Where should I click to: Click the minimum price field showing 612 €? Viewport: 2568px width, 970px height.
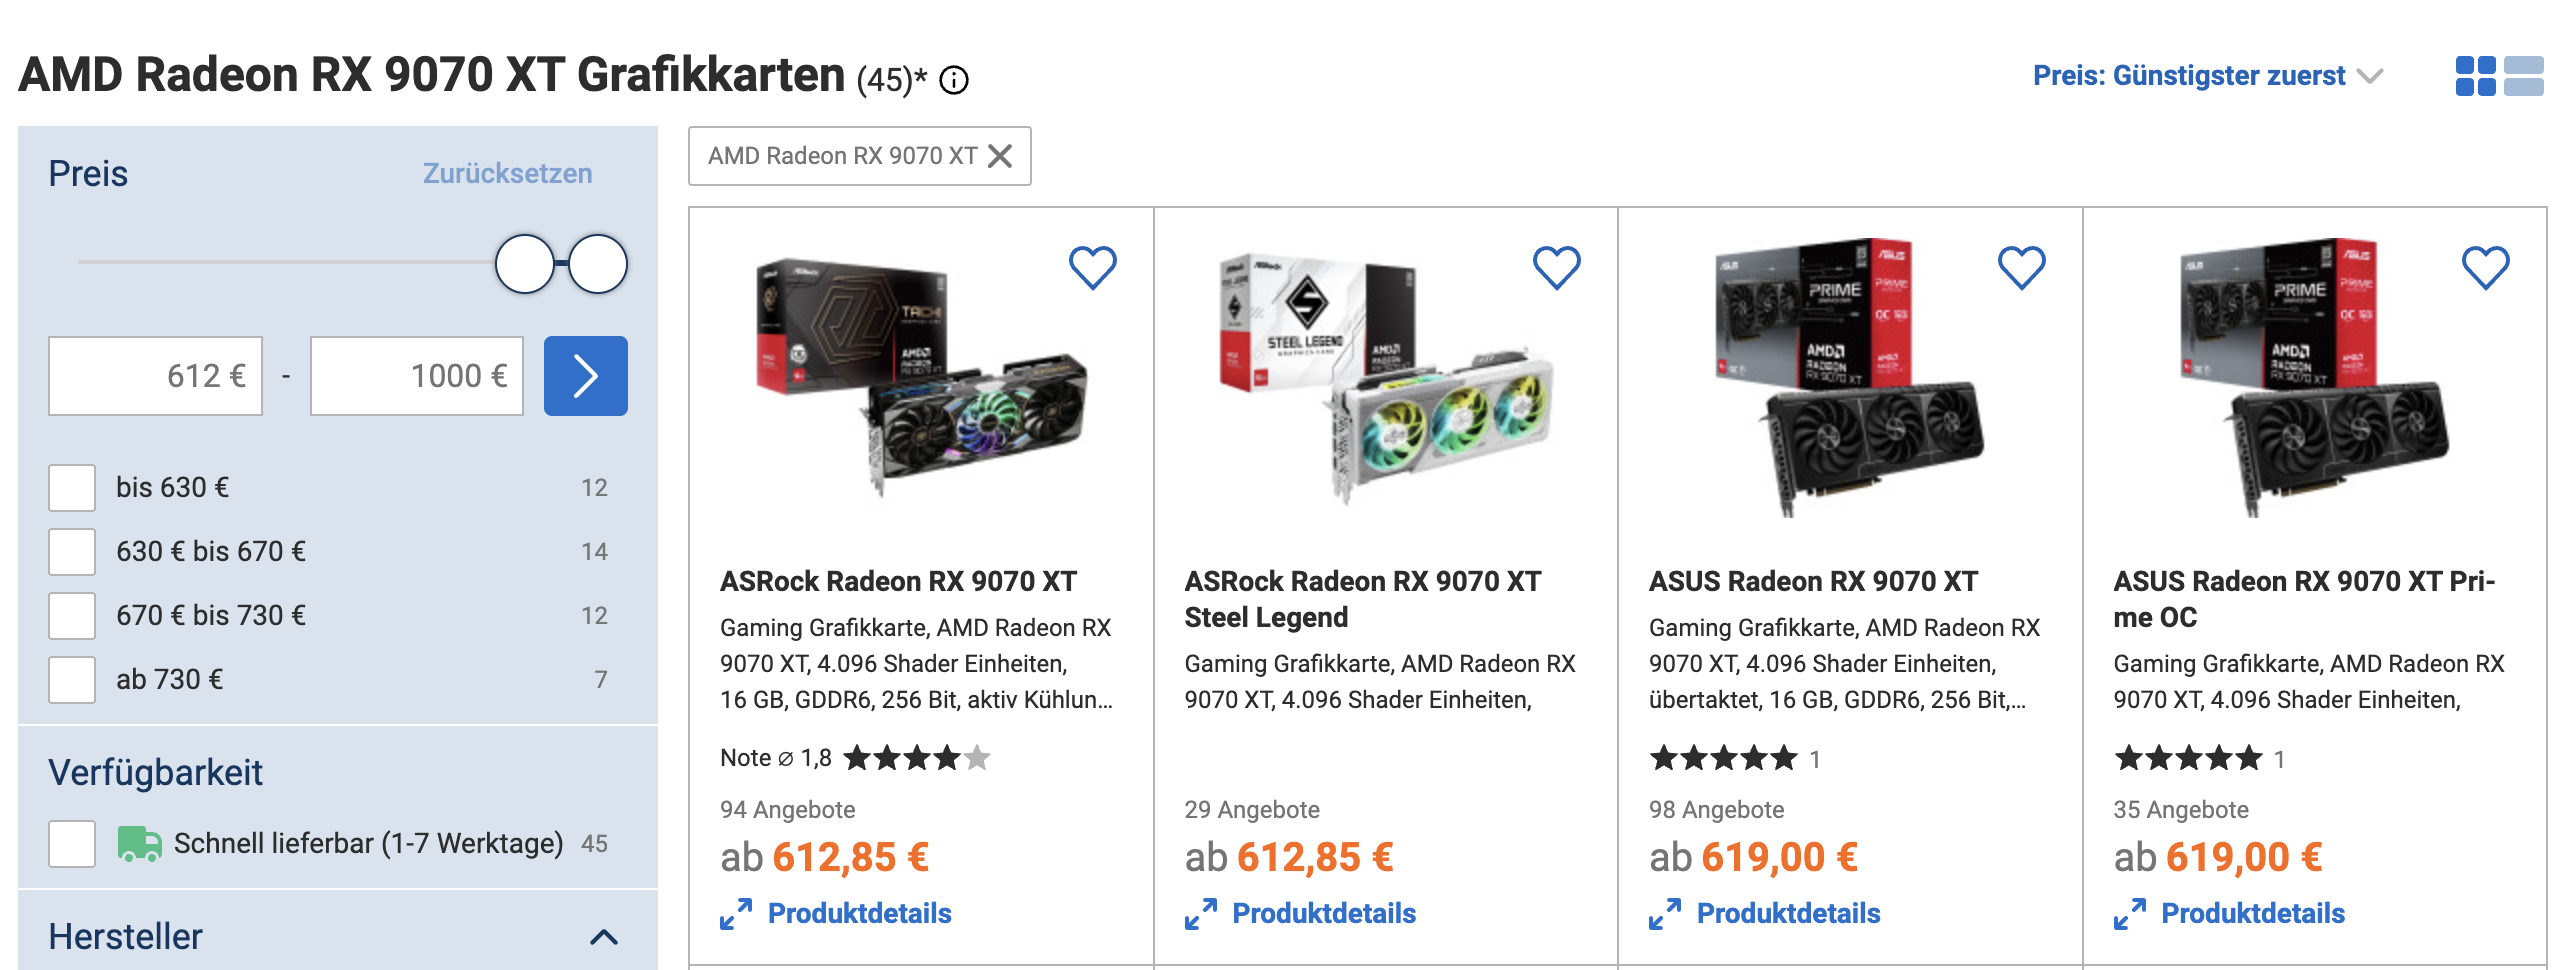point(156,376)
